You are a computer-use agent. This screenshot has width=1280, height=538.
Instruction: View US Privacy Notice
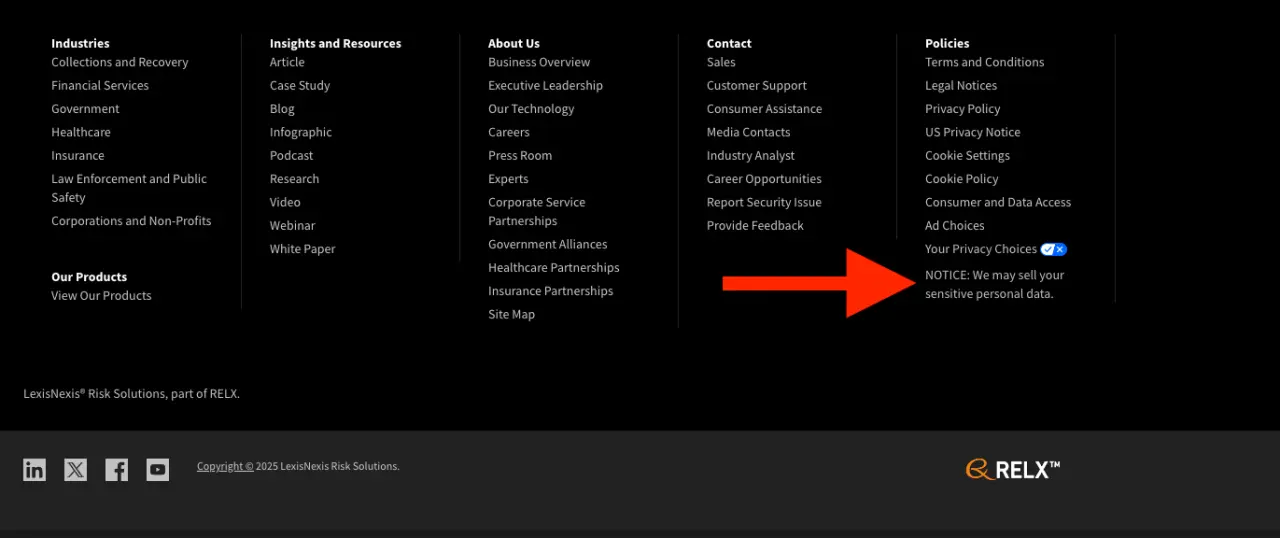972,132
